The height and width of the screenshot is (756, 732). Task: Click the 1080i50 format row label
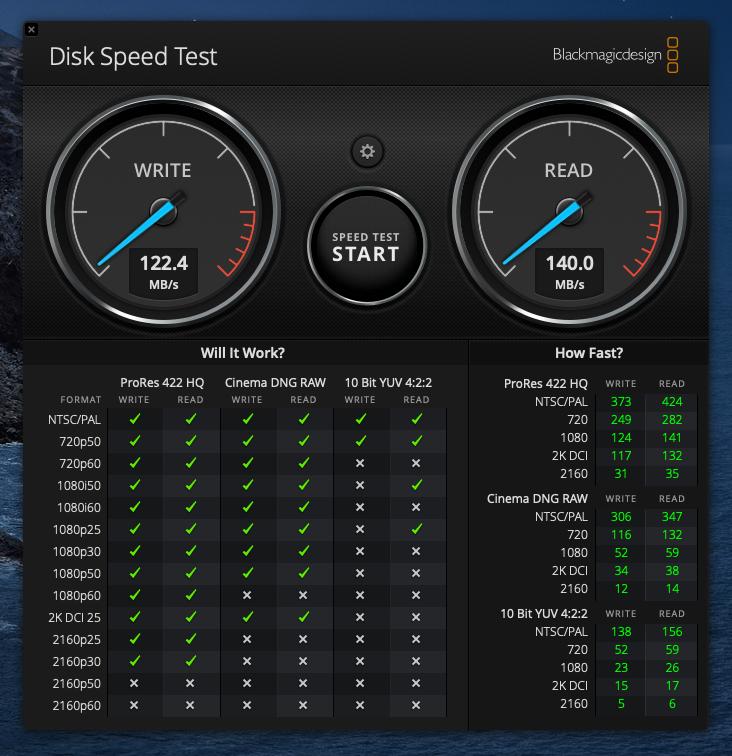(x=79, y=486)
